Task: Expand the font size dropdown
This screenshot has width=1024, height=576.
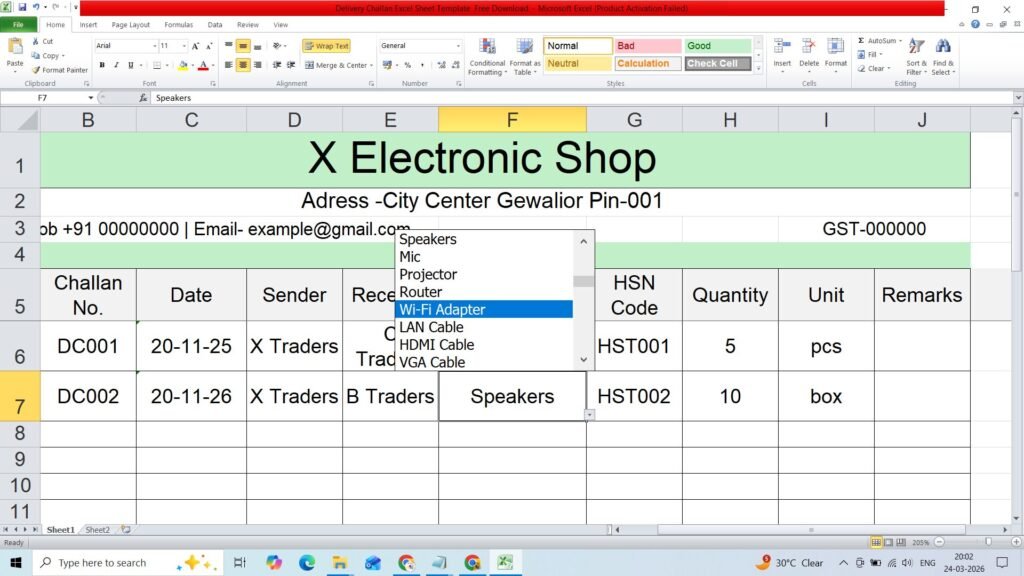Action: point(184,46)
